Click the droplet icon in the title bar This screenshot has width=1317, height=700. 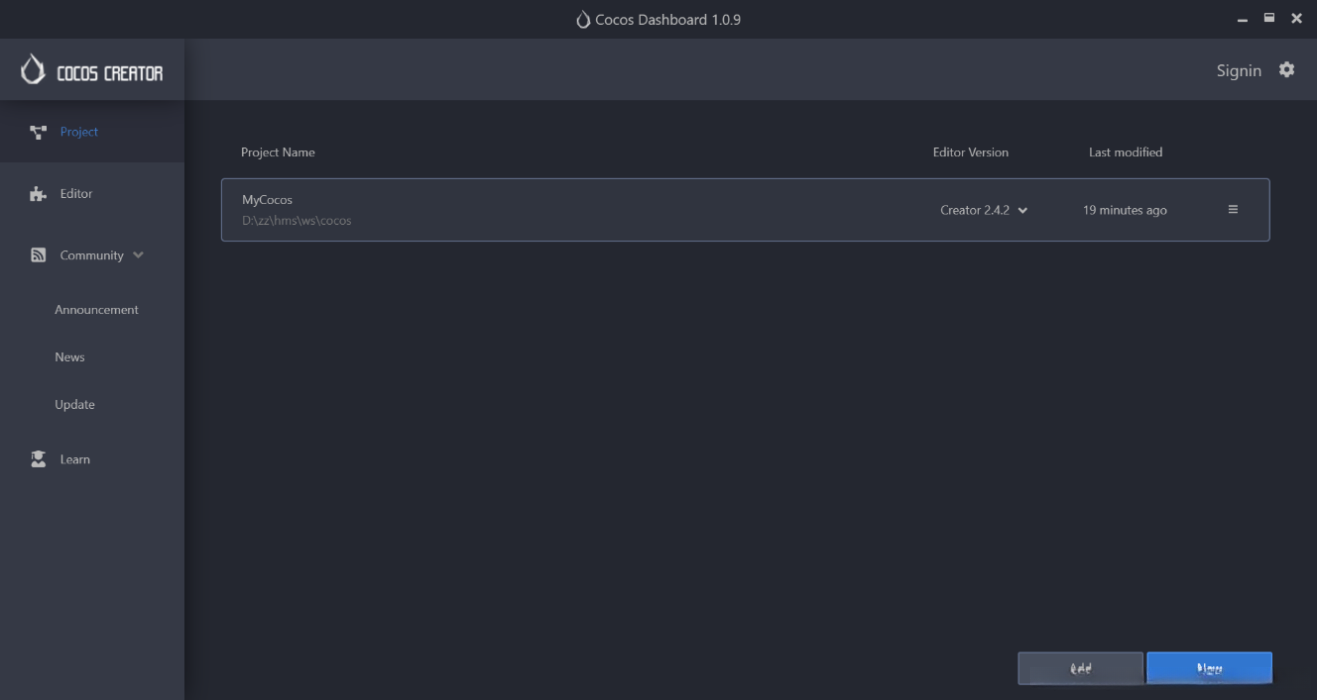pyautogui.click(x=583, y=20)
